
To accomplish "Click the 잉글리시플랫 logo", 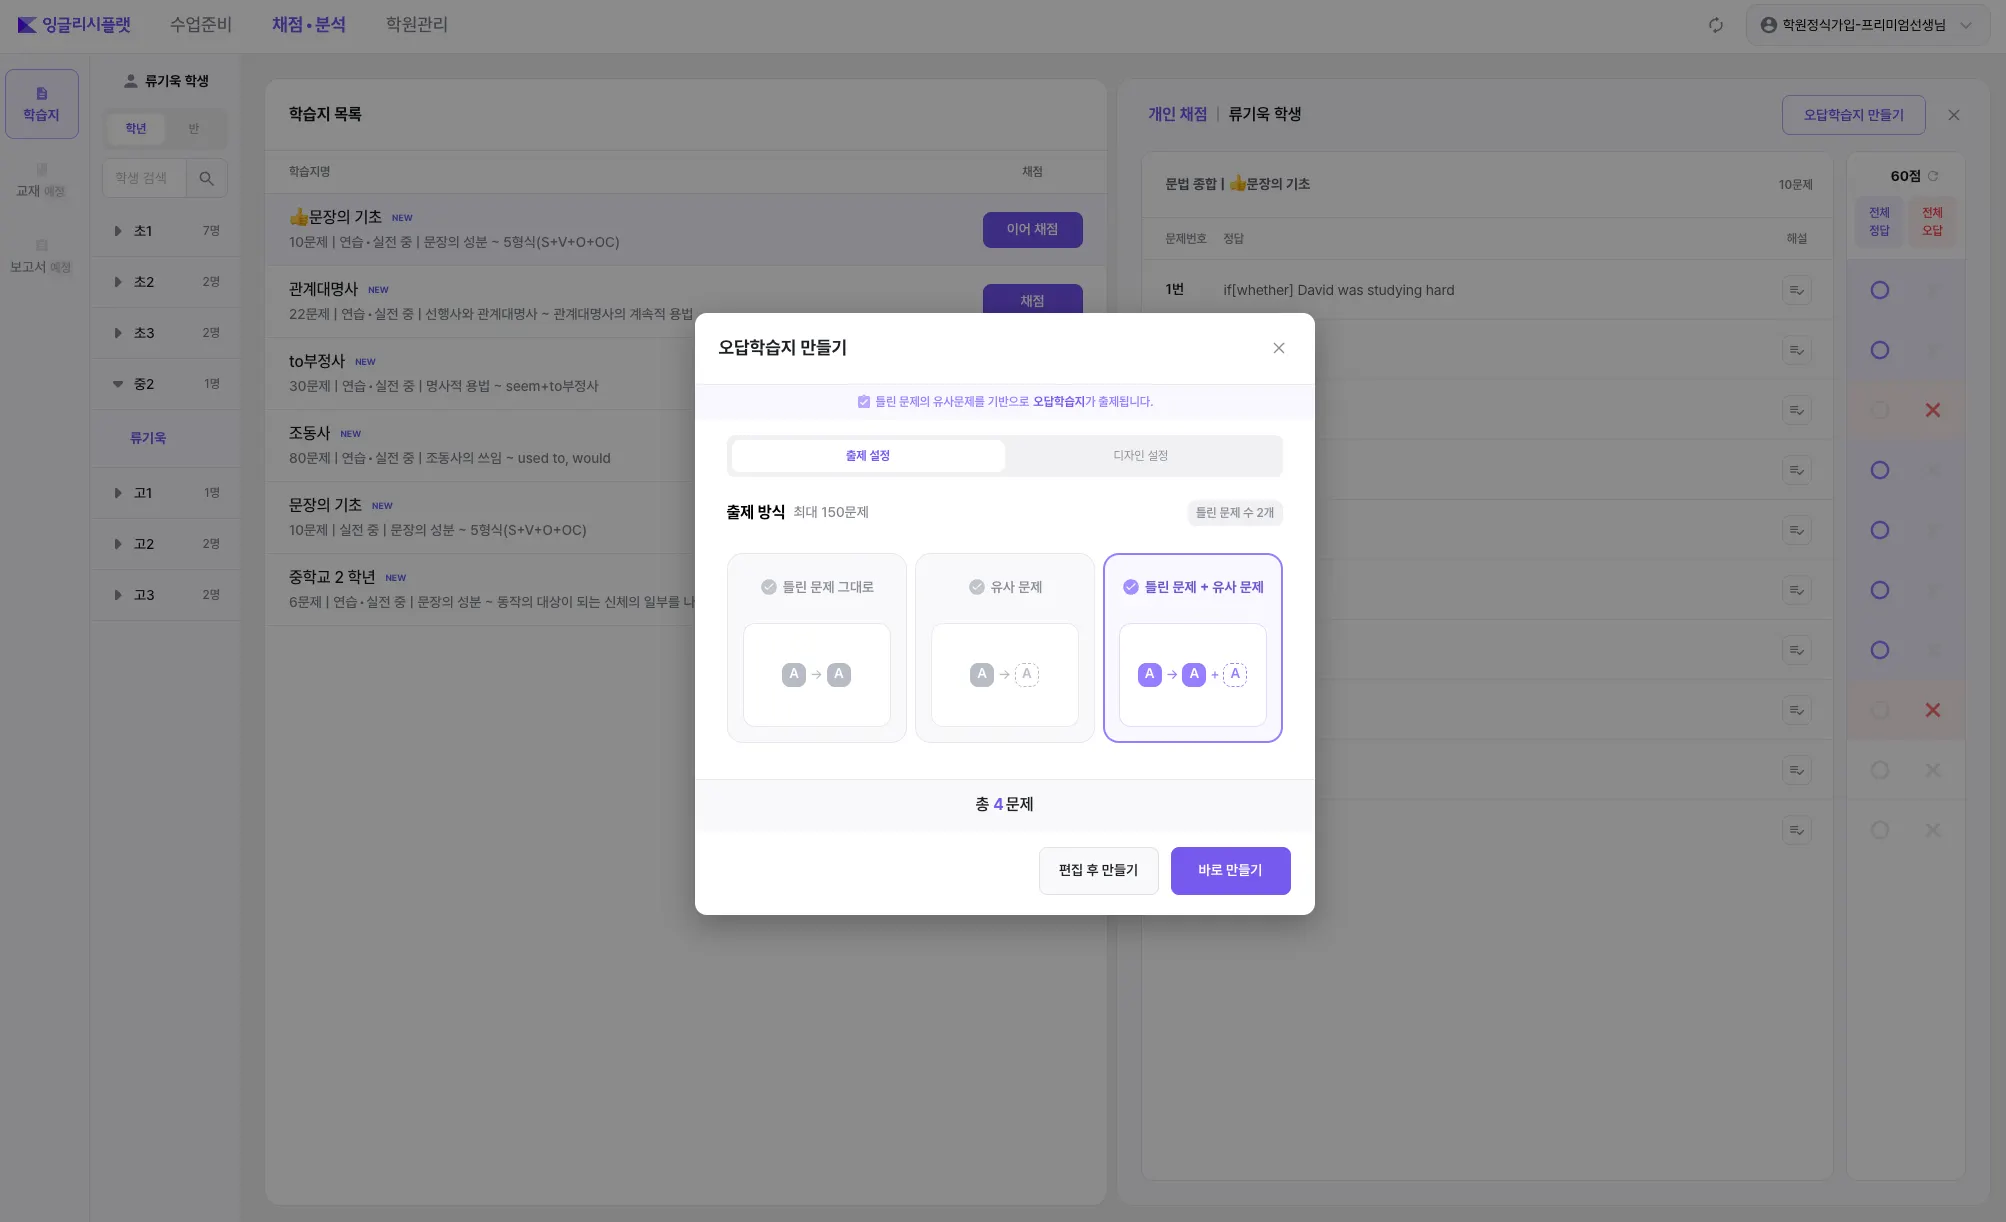I will pyautogui.click(x=74, y=25).
